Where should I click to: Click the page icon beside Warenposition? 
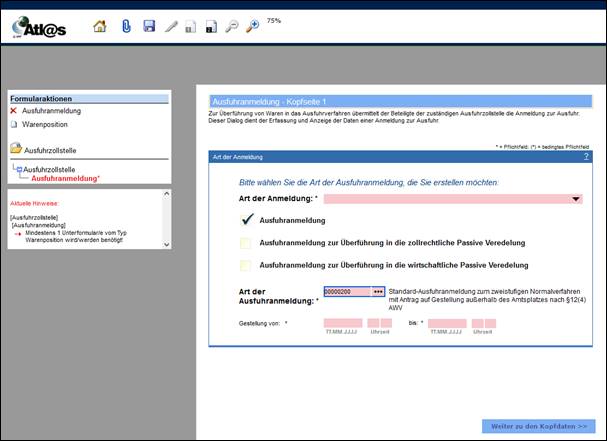[x=14, y=124]
